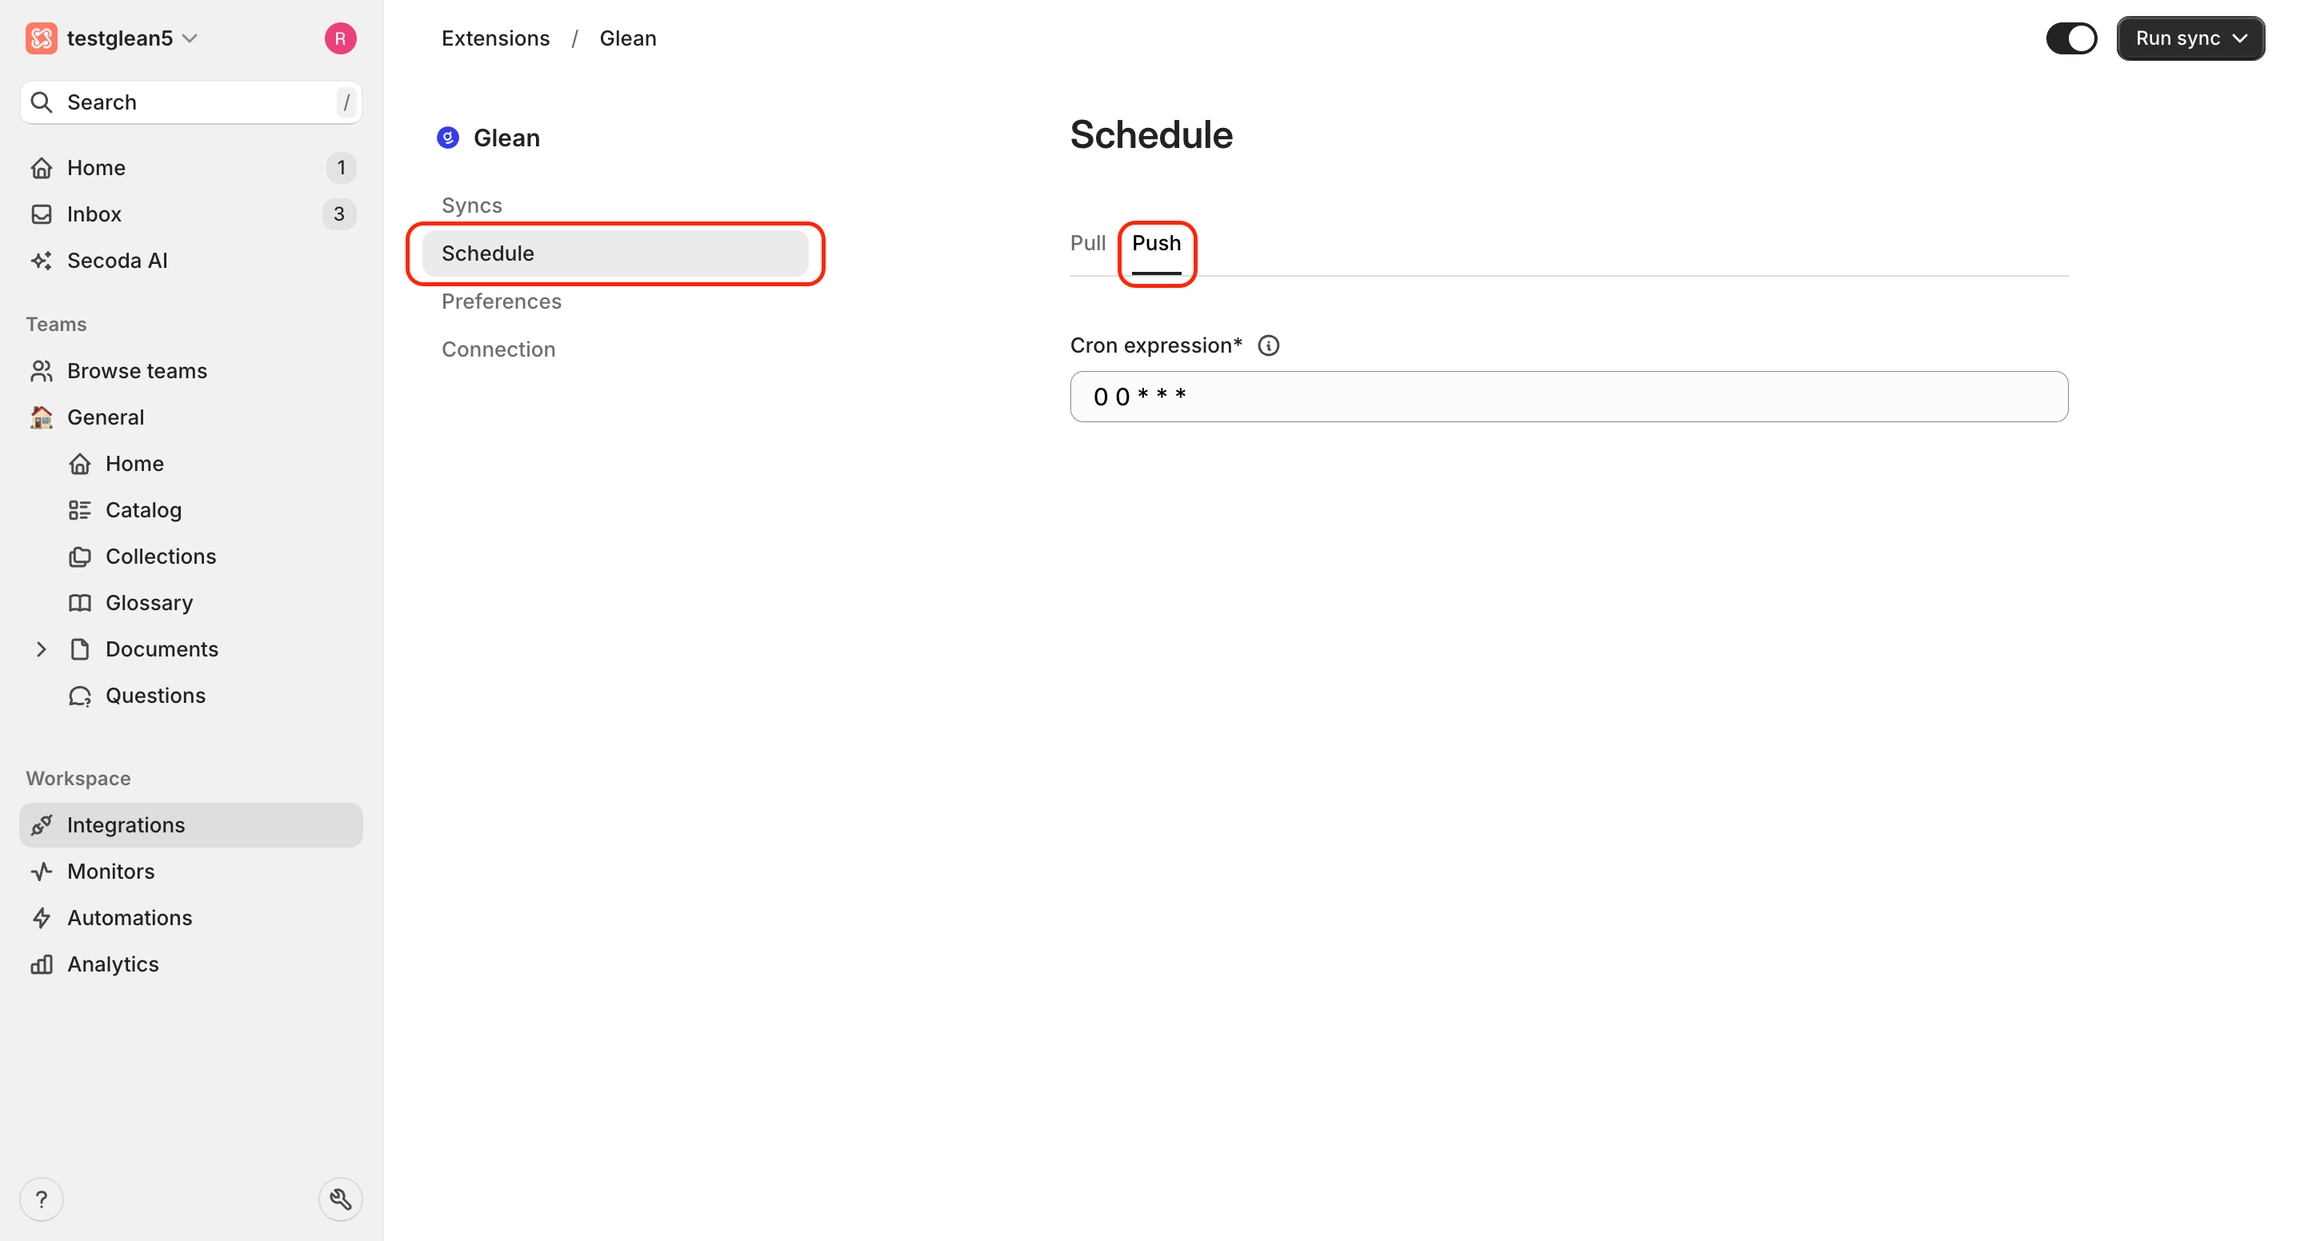Open Analytics chart item
The image size is (2304, 1241).
pyautogui.click(x=112, y=964)
